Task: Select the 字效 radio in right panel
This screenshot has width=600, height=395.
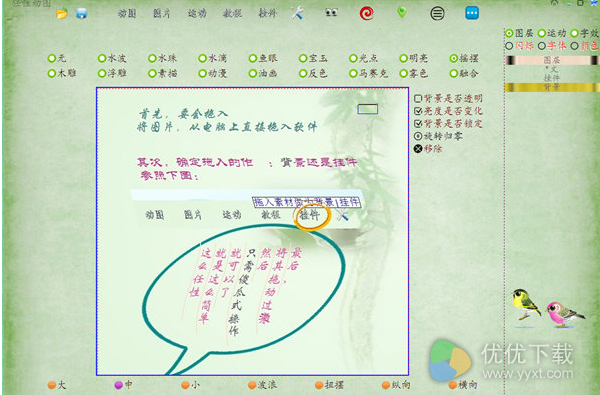Action: click(584, 33)
